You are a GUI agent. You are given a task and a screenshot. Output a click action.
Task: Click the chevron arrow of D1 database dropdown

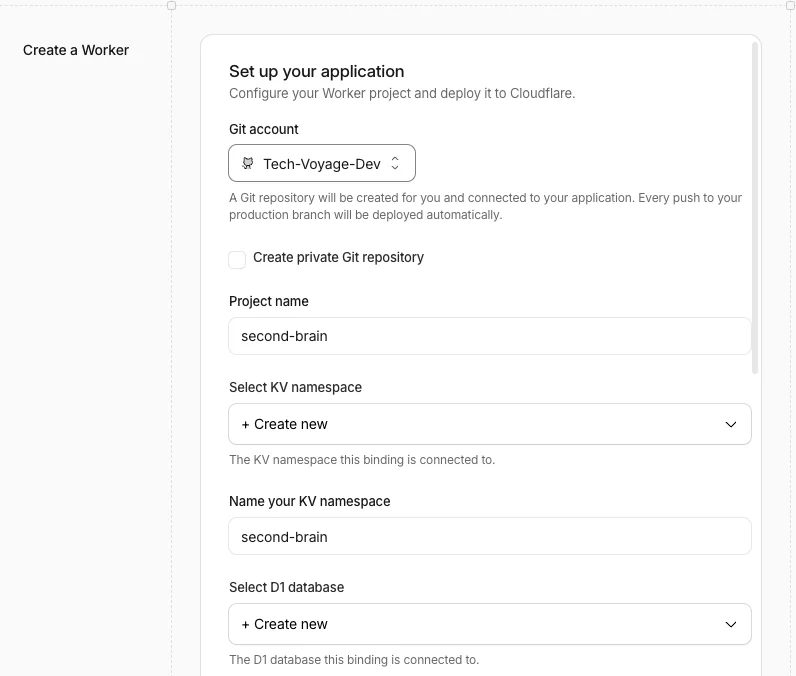click(x=731, y=624)
